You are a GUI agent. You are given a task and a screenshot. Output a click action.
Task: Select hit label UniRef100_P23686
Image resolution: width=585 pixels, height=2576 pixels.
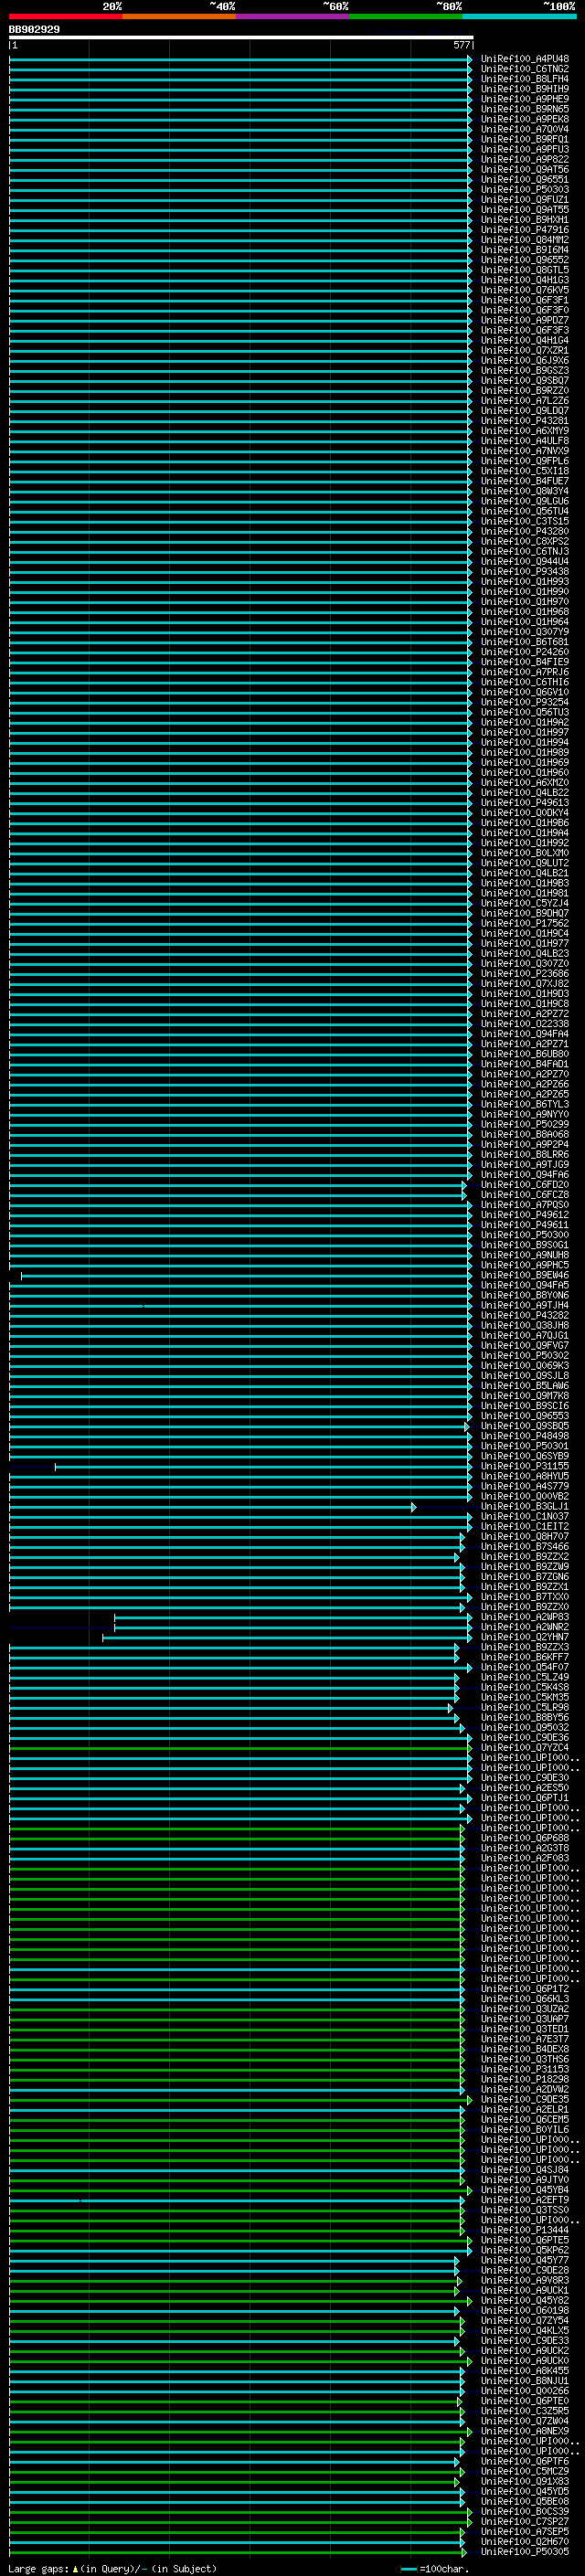click(524, 974)
